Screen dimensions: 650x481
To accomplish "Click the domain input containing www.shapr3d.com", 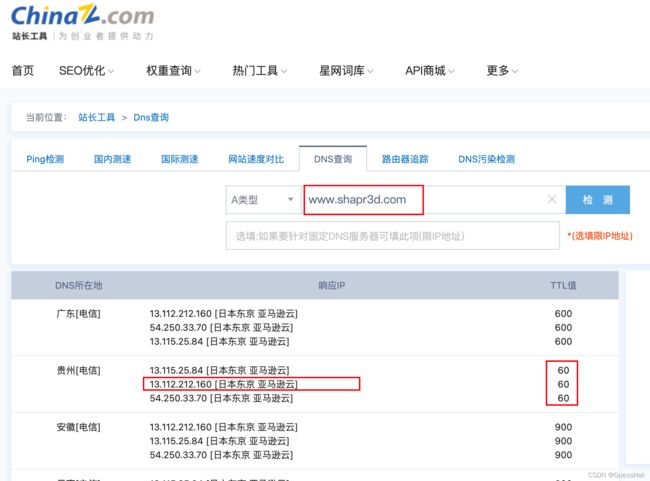I will [x=433, y=200].
